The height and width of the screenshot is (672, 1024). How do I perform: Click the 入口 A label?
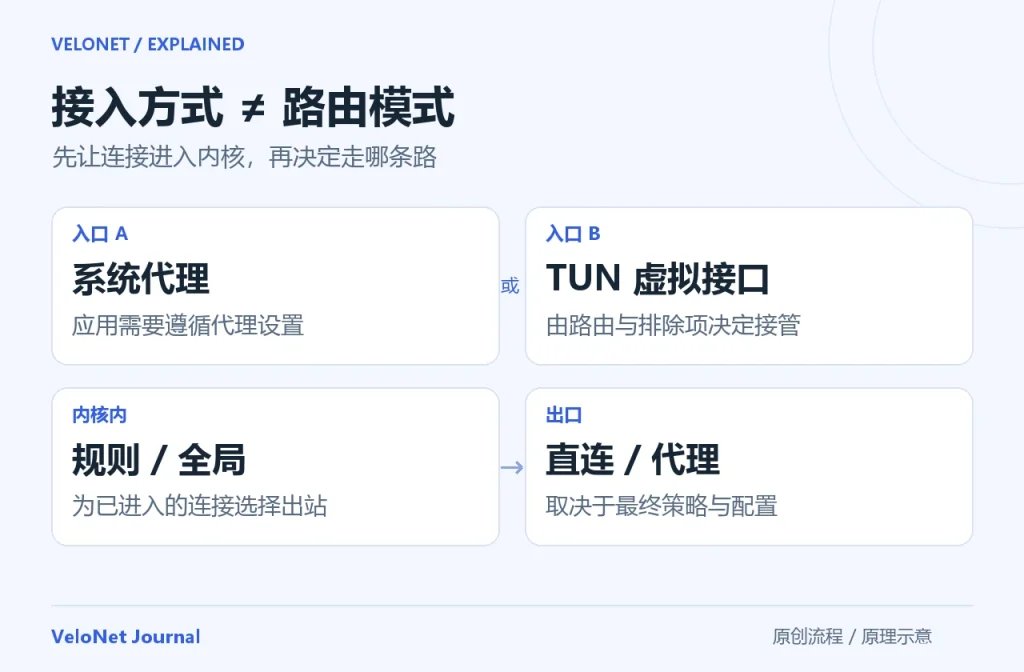(x=100, y=234)
